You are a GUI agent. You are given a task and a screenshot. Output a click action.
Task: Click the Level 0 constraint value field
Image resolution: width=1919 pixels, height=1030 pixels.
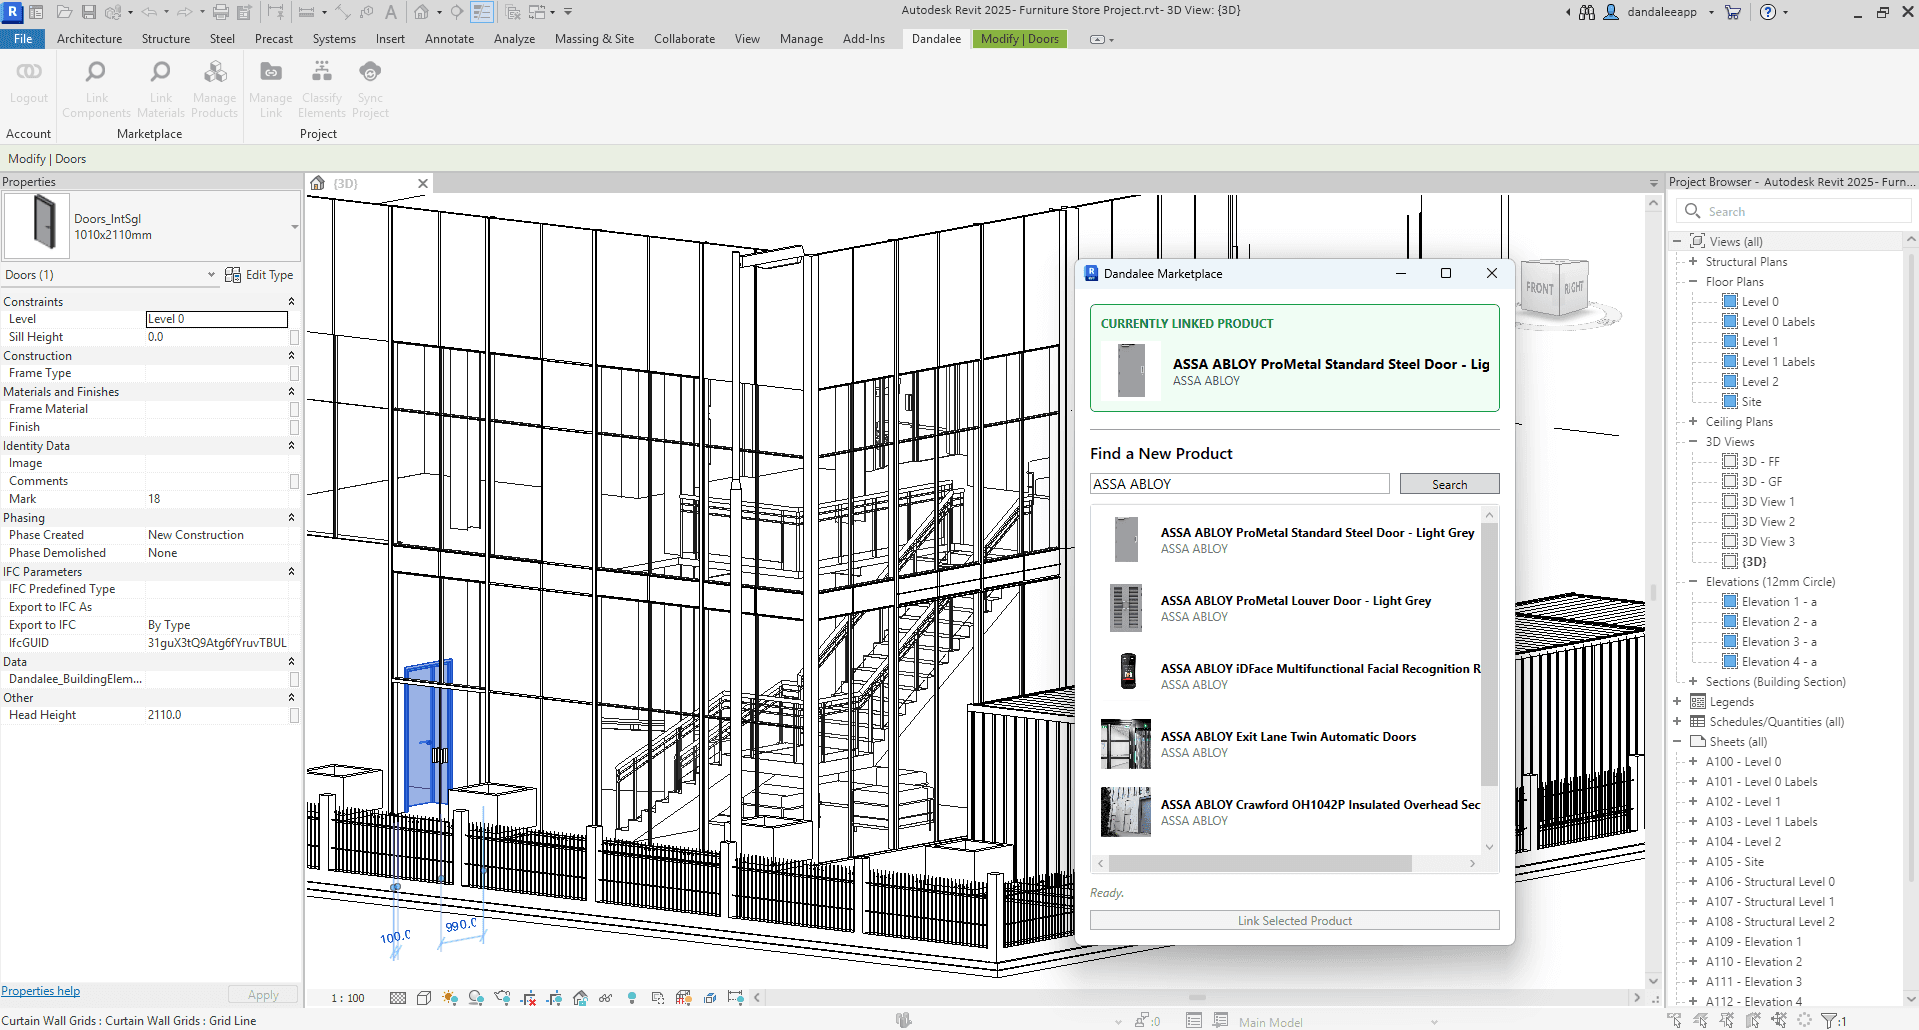[x=217, y=319]
